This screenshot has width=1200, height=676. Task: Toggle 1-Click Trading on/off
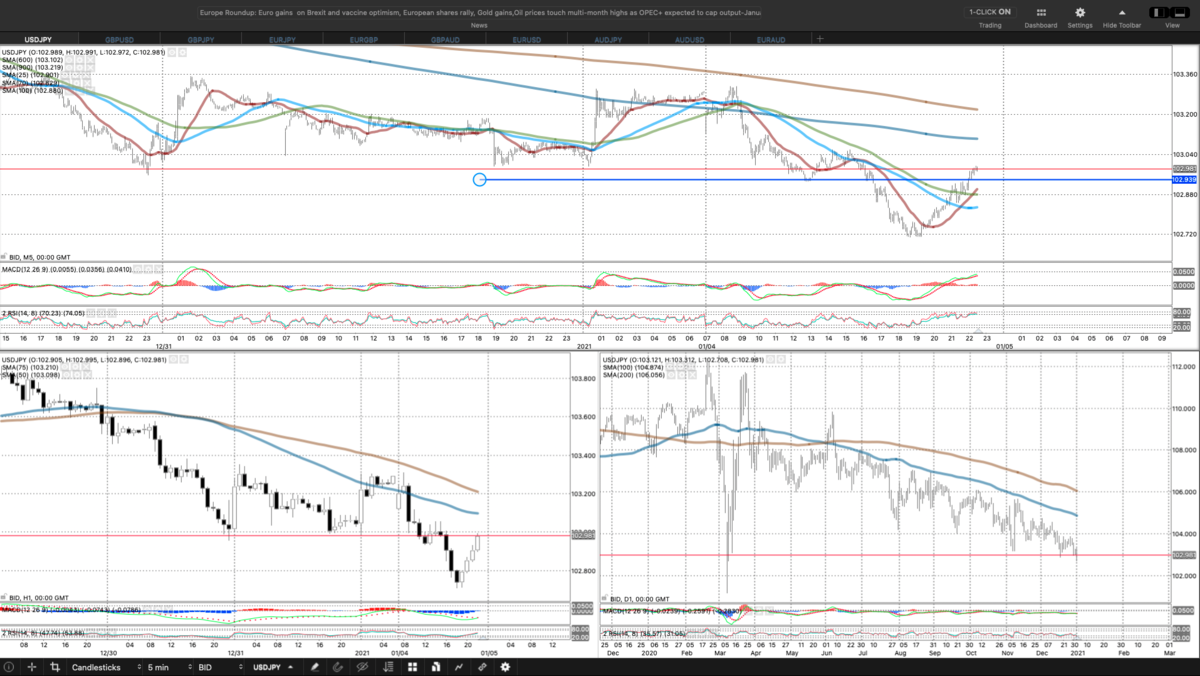[990, 12]
